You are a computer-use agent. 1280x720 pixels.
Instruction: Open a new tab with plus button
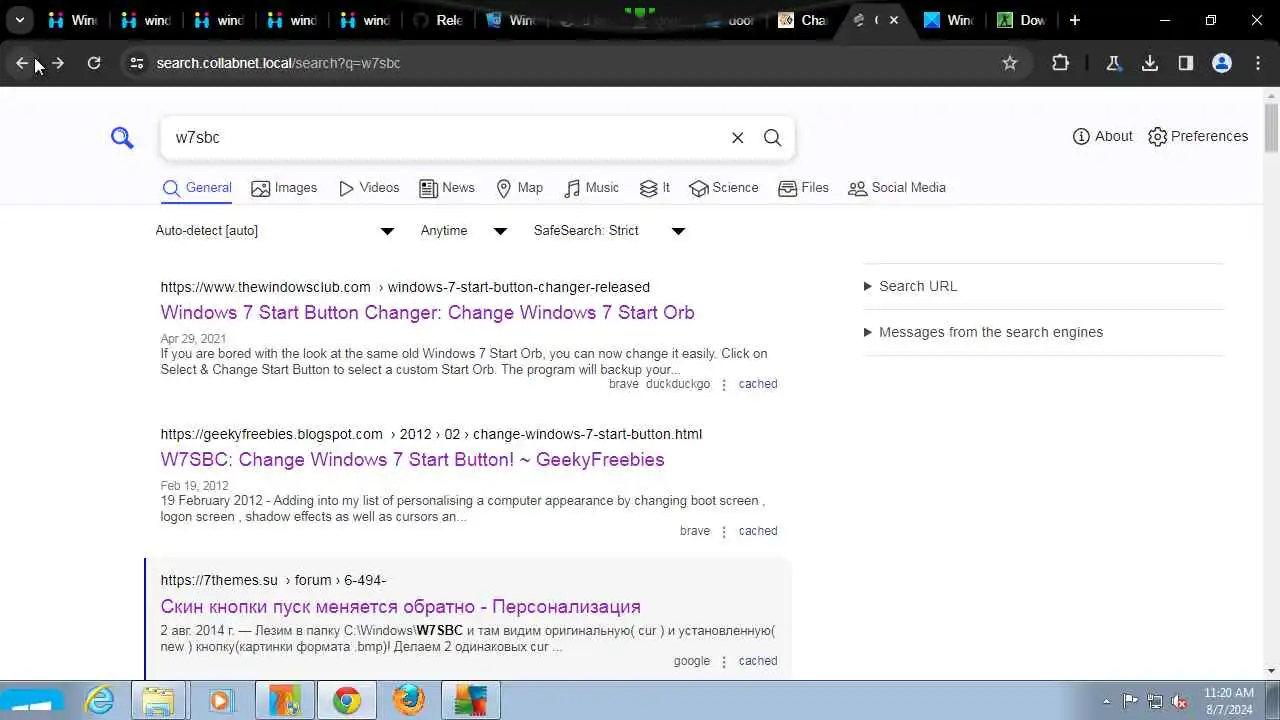pos(1075,20)
